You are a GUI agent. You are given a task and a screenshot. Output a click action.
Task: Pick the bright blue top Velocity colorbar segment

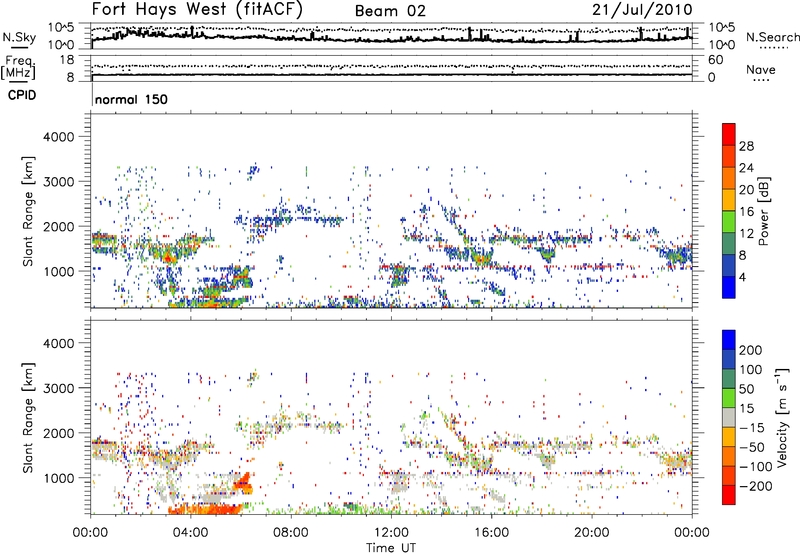coord(729,340)
